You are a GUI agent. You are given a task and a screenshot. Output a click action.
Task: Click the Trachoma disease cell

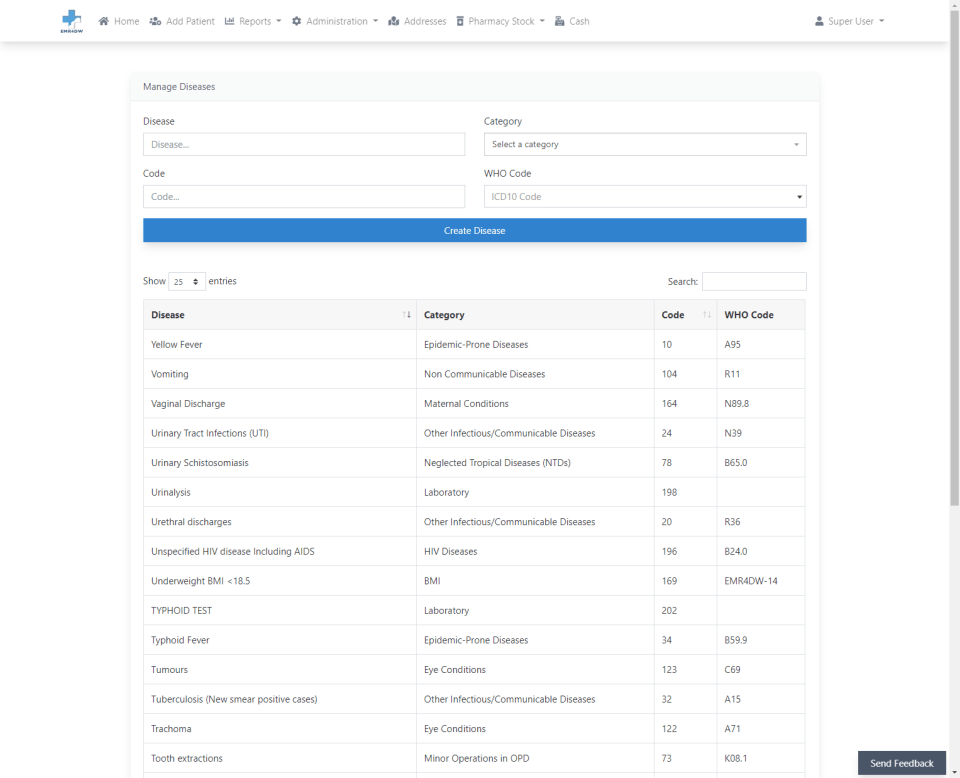point(280,728)
